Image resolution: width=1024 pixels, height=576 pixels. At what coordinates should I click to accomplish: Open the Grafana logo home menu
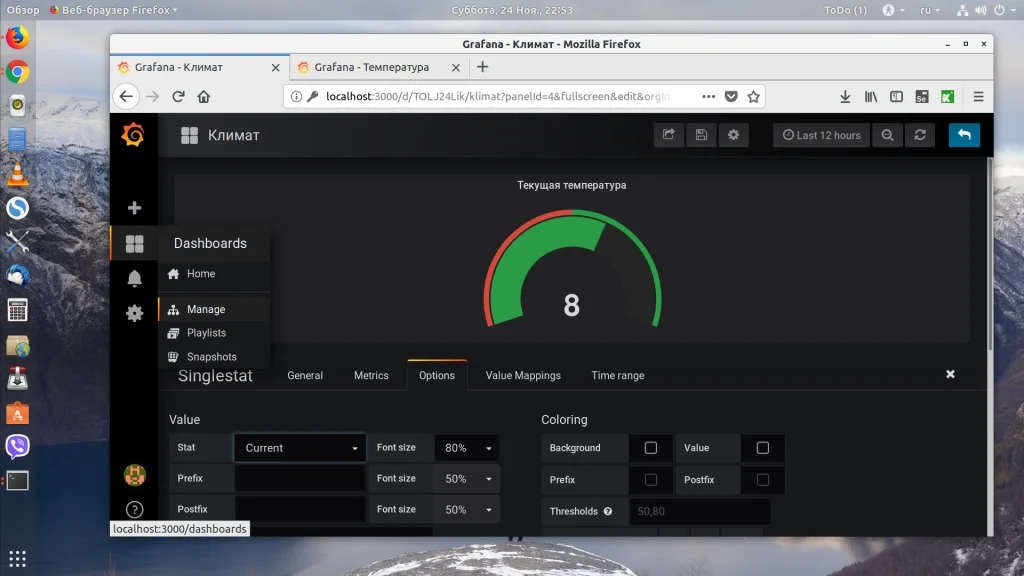coord(133,135)
